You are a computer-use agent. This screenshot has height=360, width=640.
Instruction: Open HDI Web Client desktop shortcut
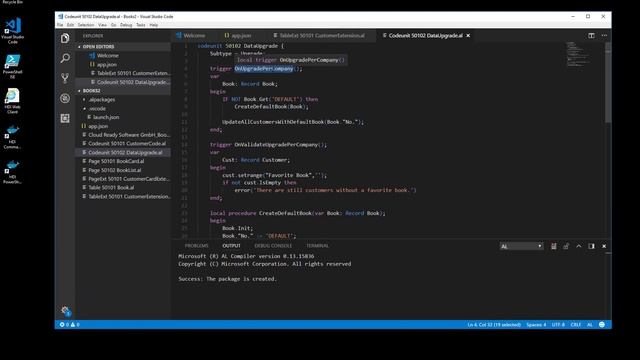click(13, 101)
